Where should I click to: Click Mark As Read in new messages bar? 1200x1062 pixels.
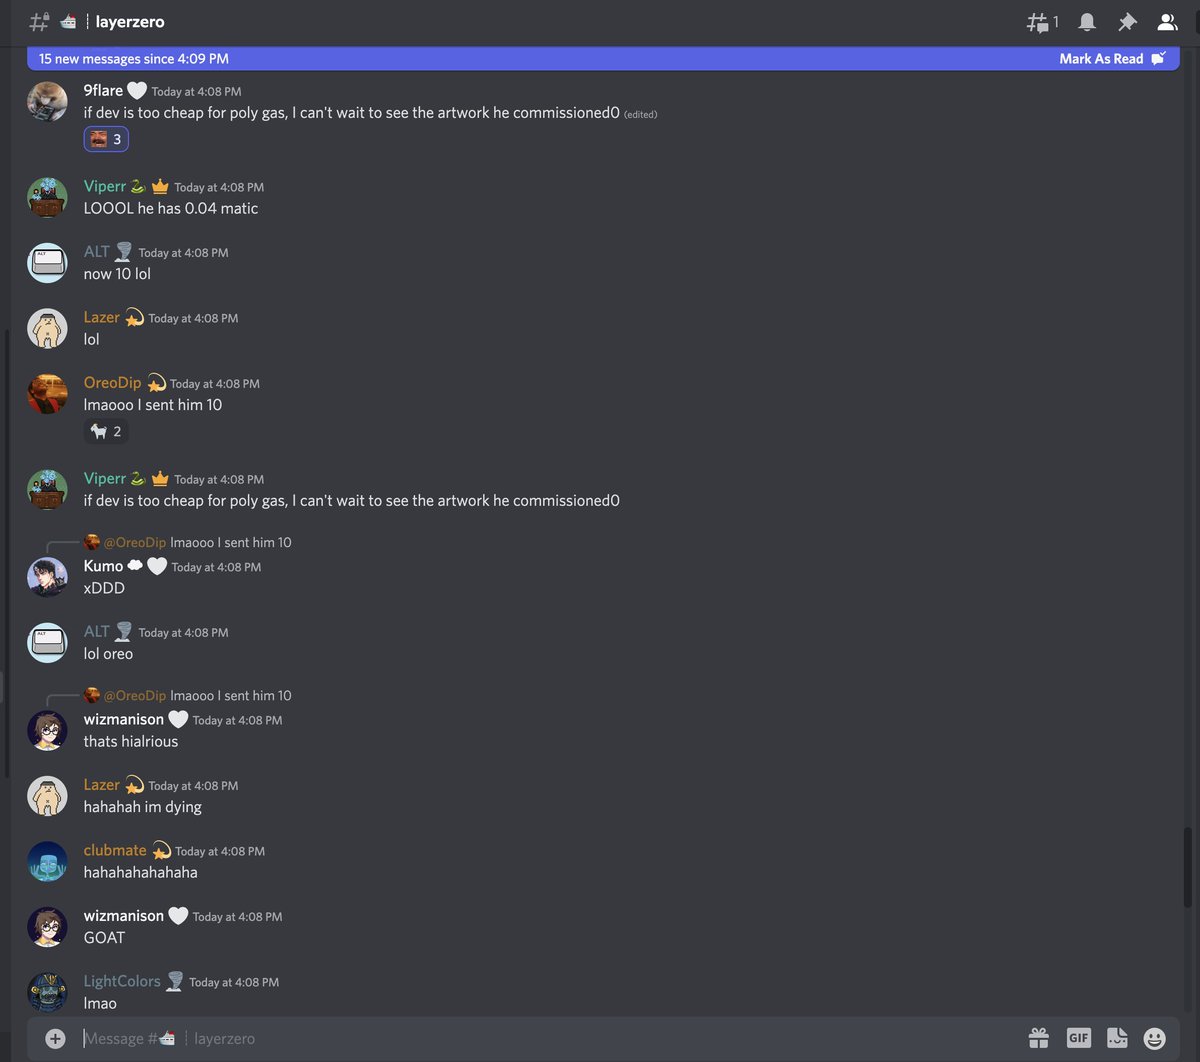pos(1112,59)
